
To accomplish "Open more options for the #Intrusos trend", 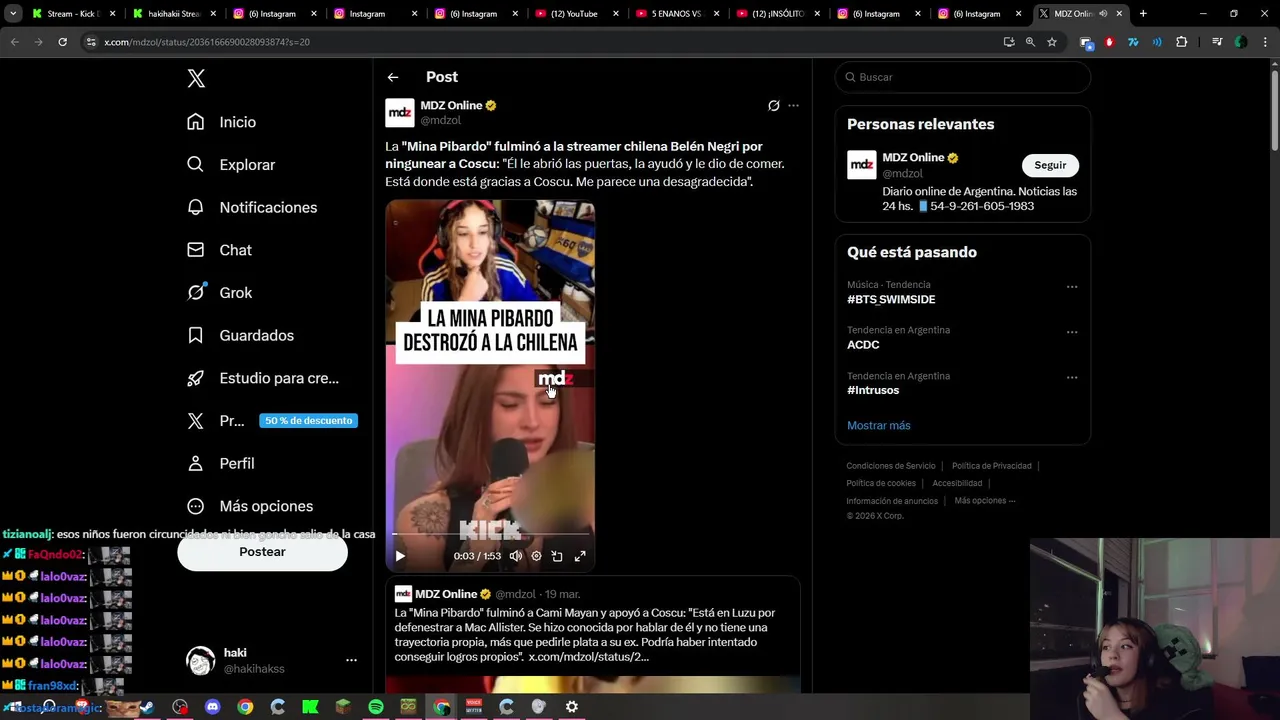I will (x=1072, y=378).
